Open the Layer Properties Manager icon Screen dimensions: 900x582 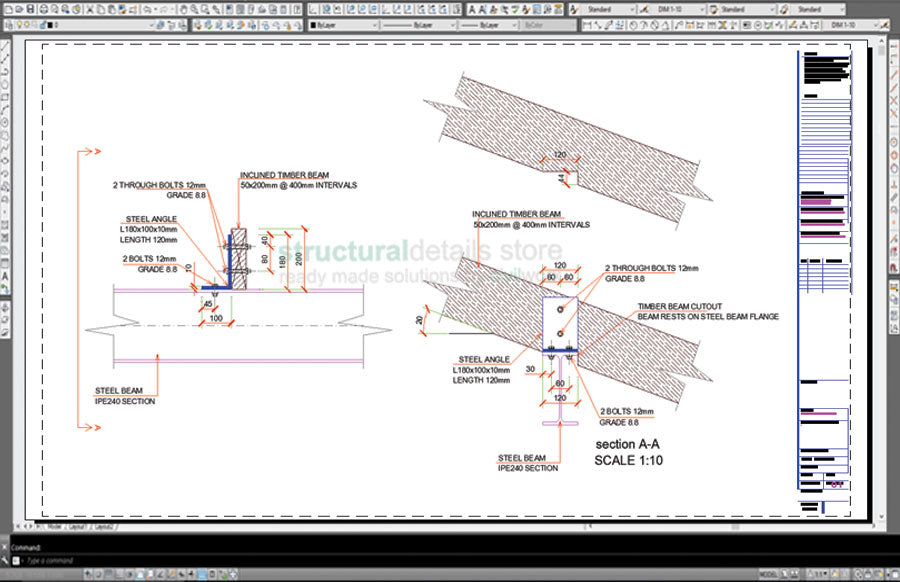[x=5, y=24]
